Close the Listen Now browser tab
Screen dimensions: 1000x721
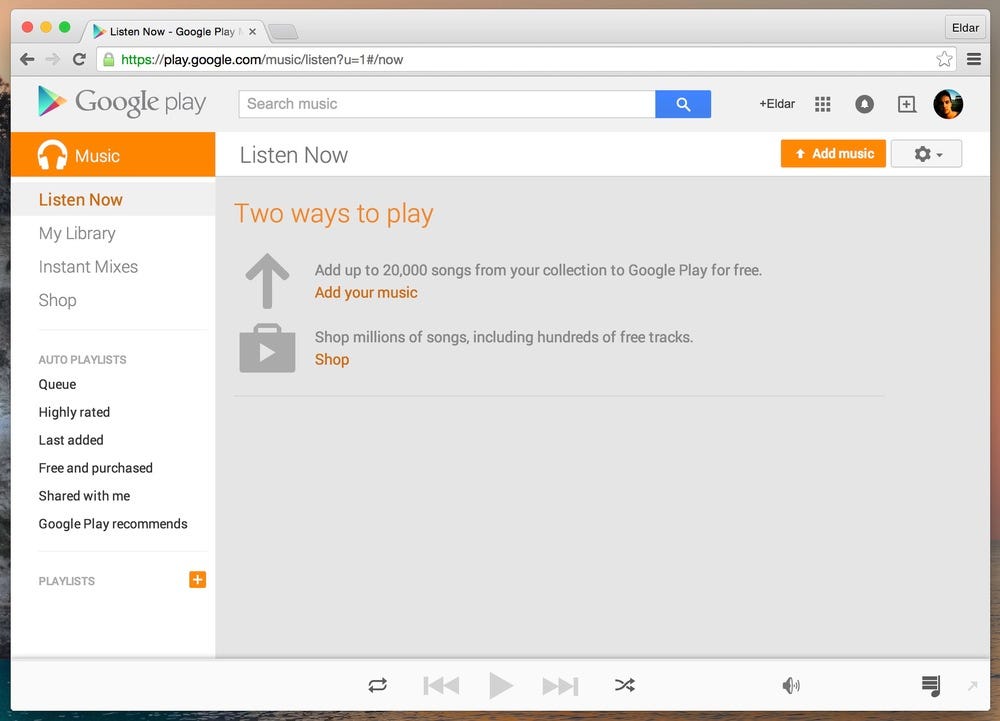coord(253,31)
